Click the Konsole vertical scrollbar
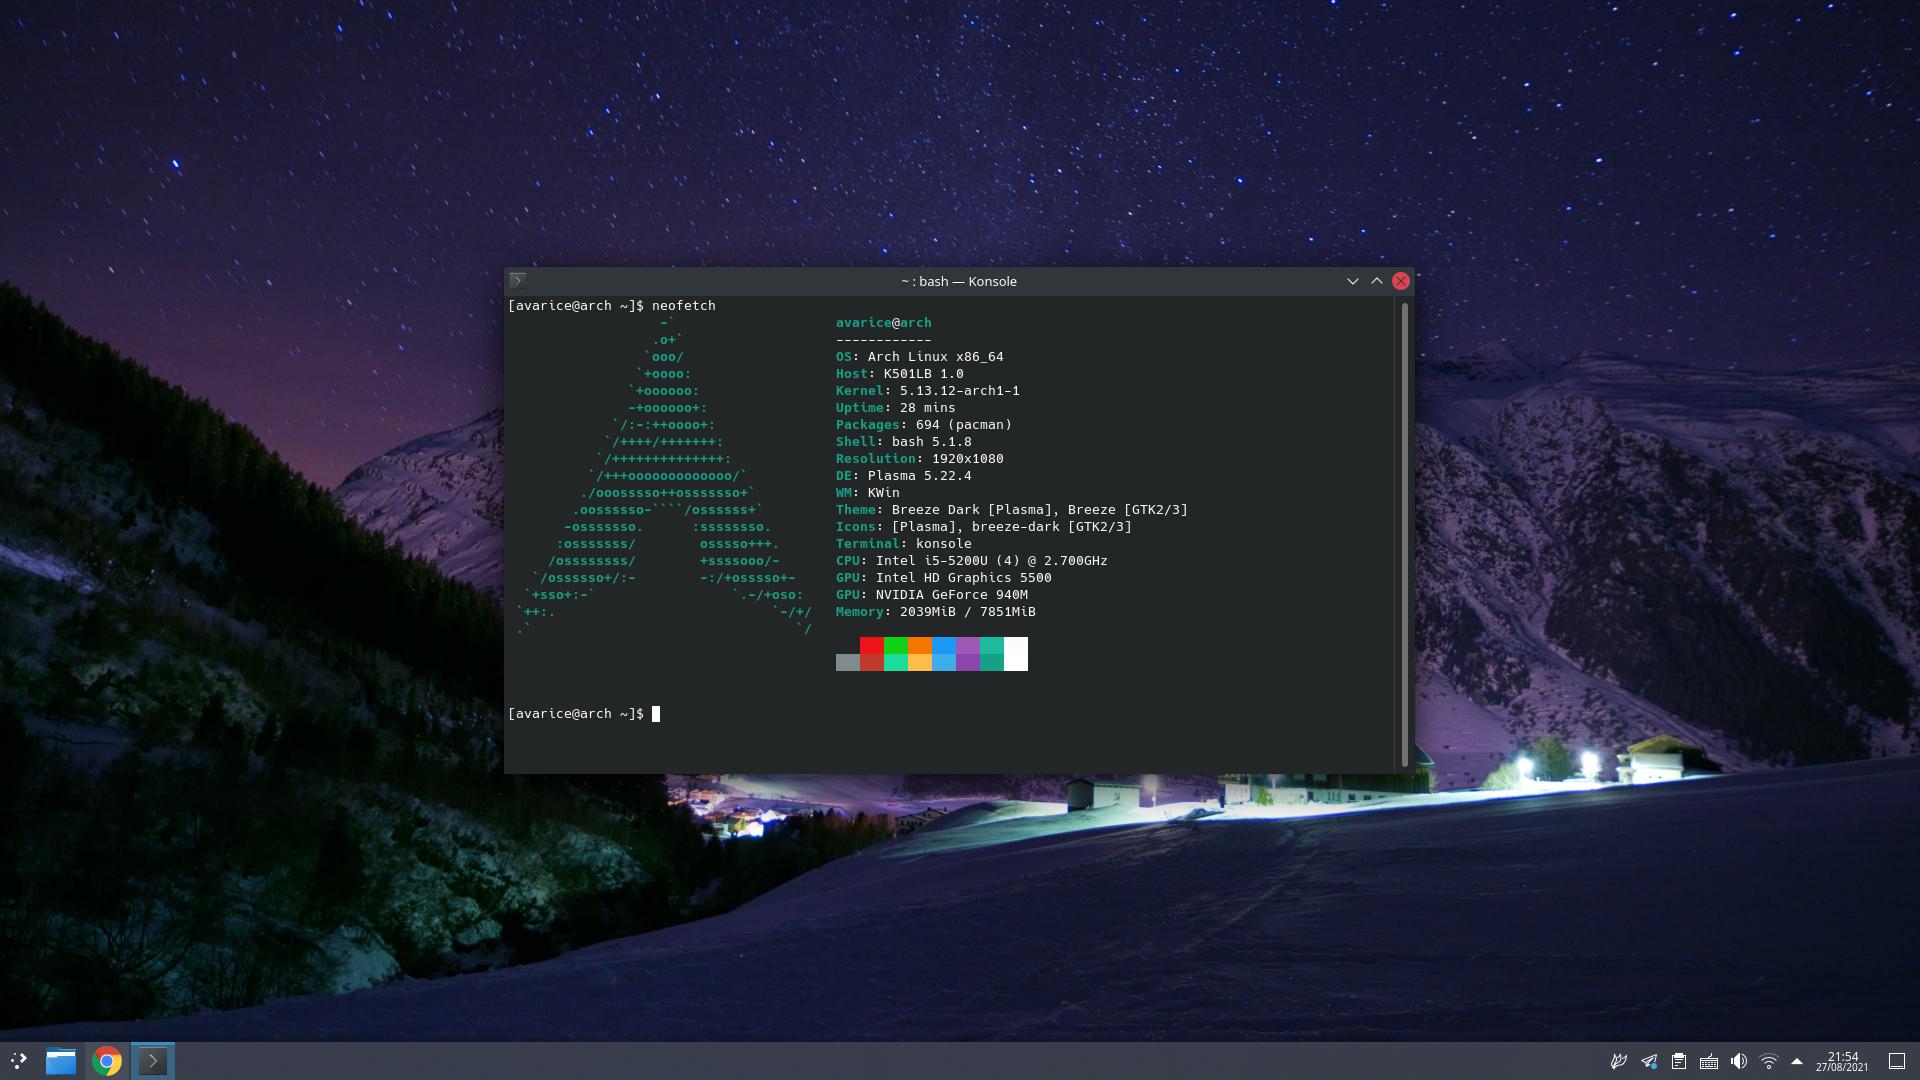1920x1080 pixels. (1405, 535)
